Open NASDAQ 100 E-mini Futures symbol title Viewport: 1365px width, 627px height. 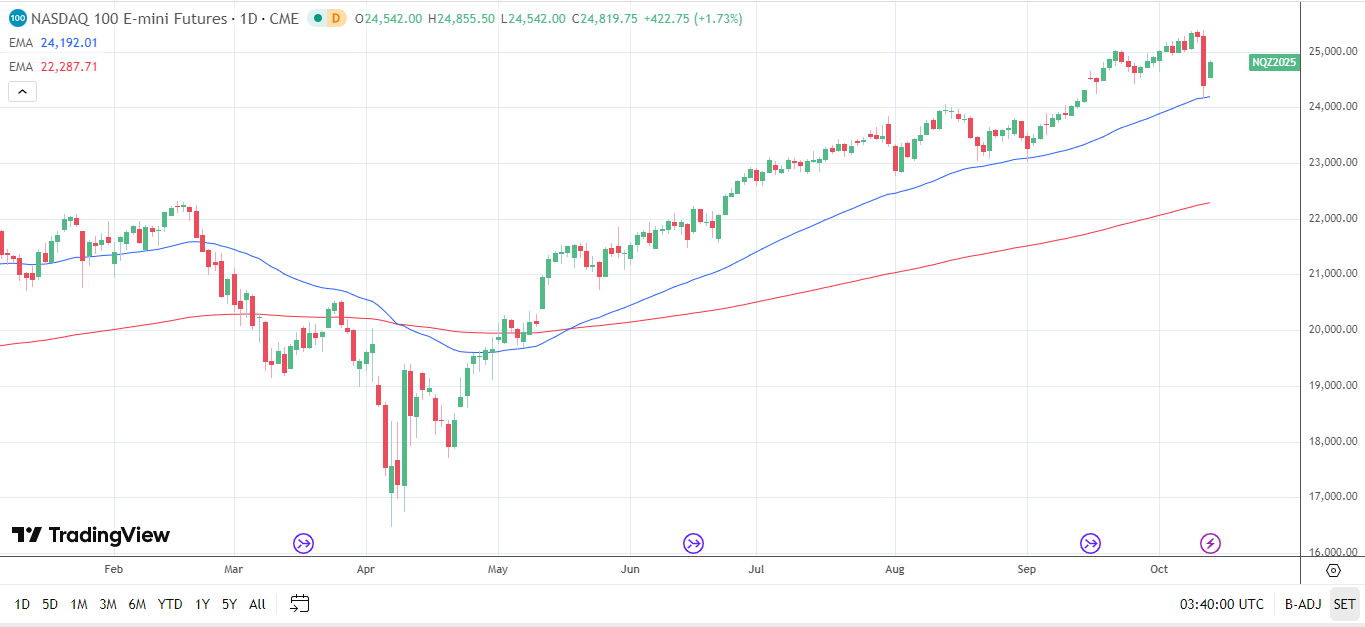[x=165, y=18]
